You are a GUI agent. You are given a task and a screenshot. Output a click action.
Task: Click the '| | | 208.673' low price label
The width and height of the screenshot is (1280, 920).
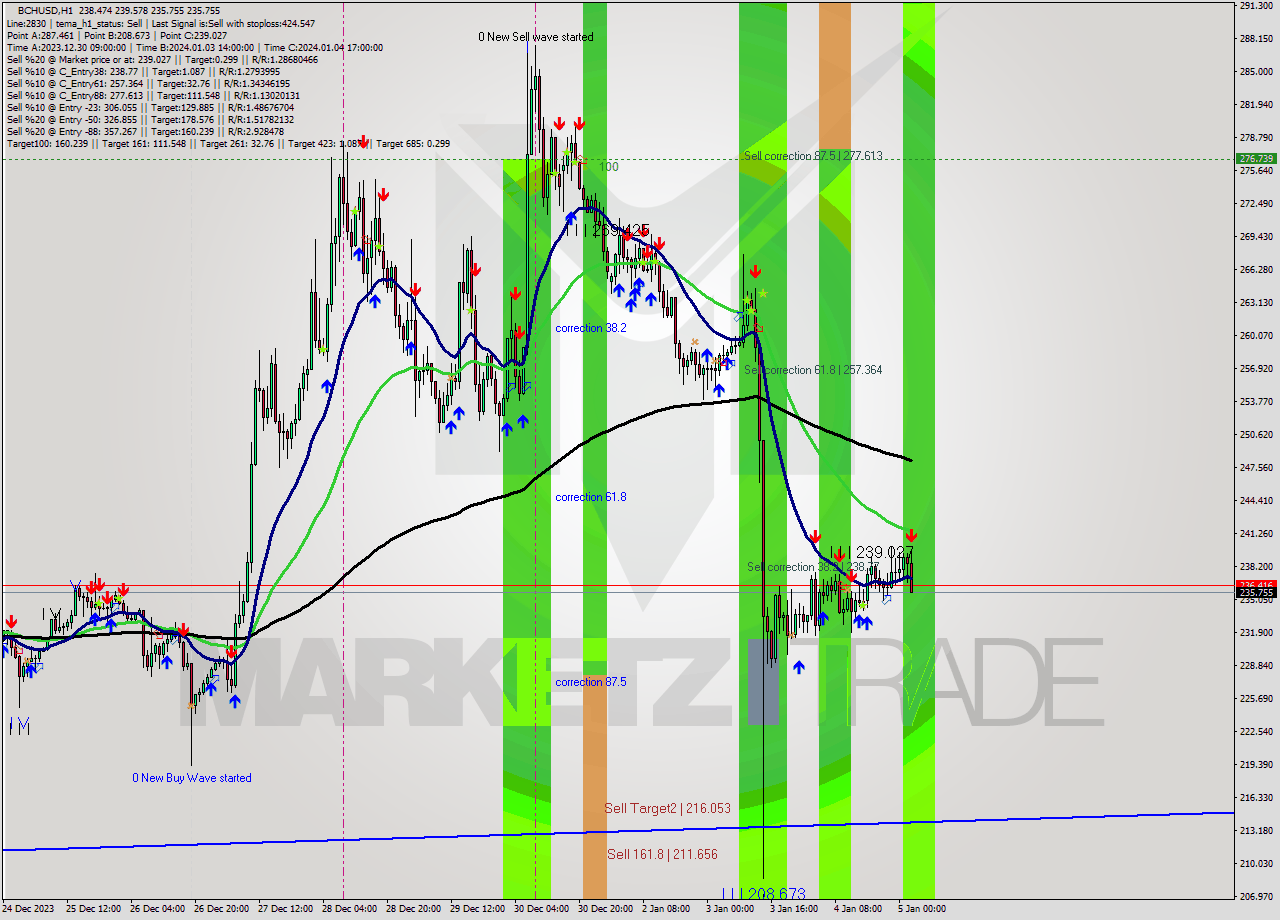[x=763, y=893]
